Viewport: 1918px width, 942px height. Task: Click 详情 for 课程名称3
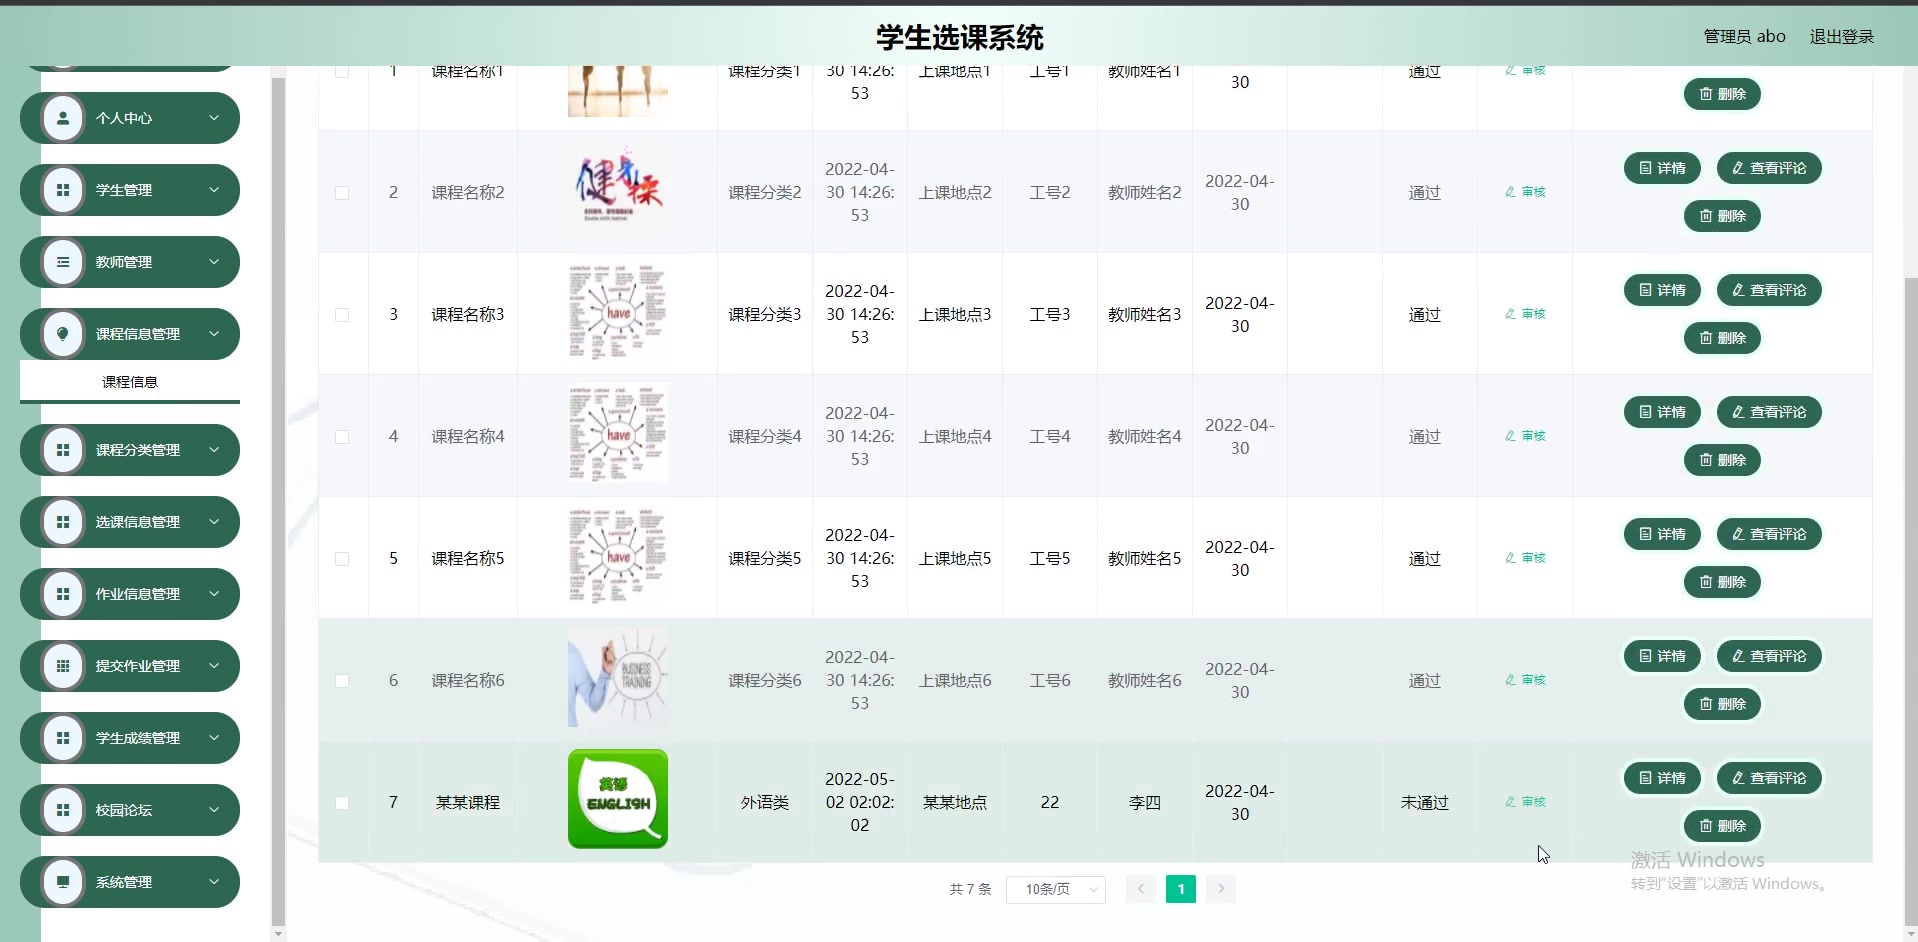coord(1661,290)
